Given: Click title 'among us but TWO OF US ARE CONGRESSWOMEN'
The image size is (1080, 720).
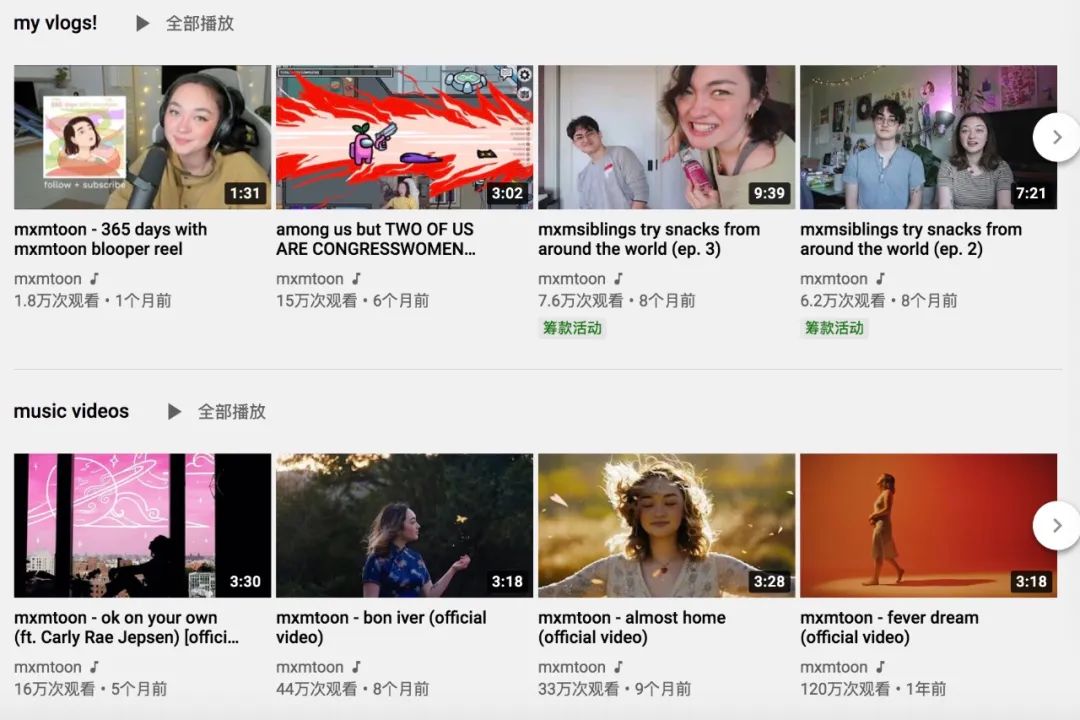Looking at the screenshot, I should point(375,239).
